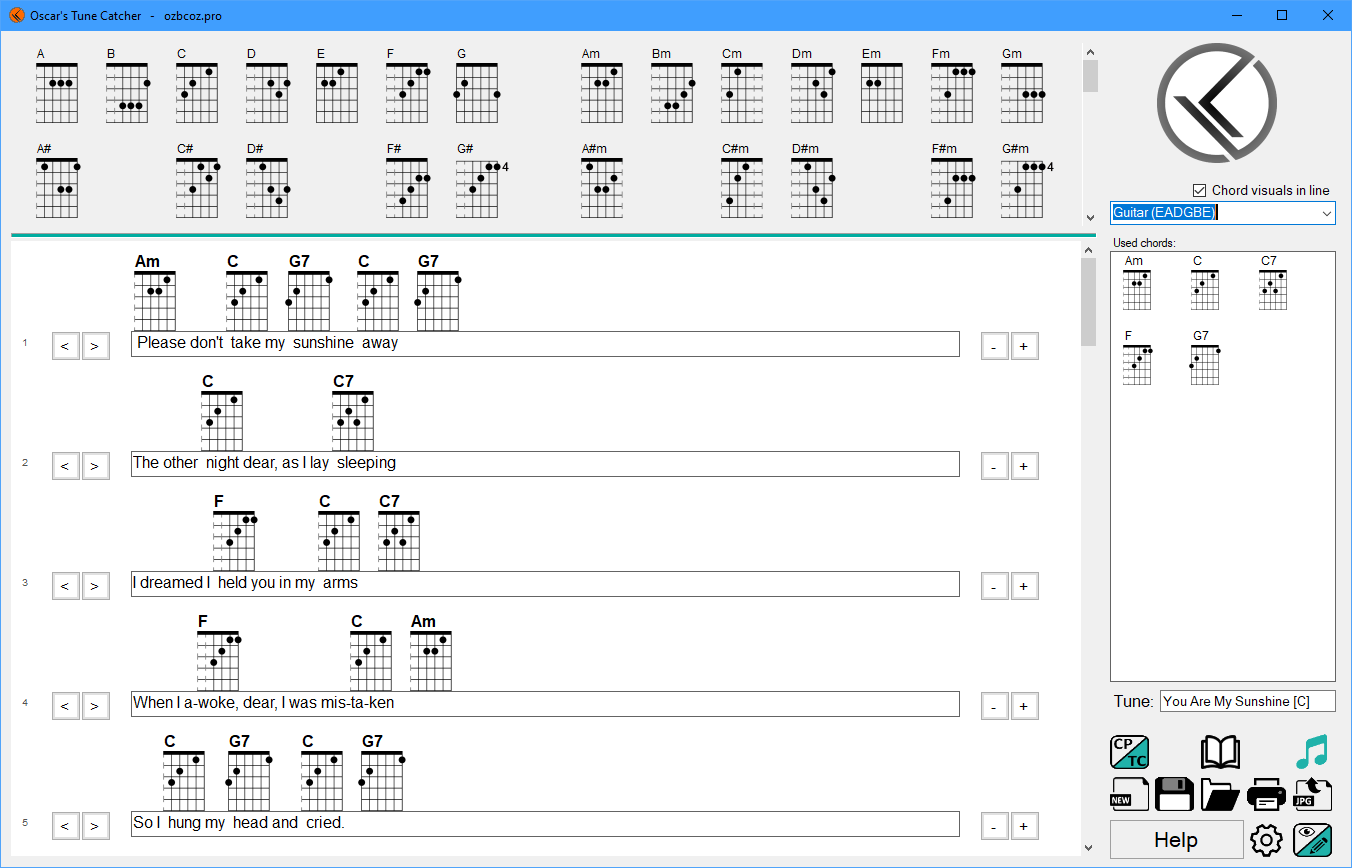Pick the Bm chord from palette
Viewport: 1352px width, 868px height.
(673, 84)
